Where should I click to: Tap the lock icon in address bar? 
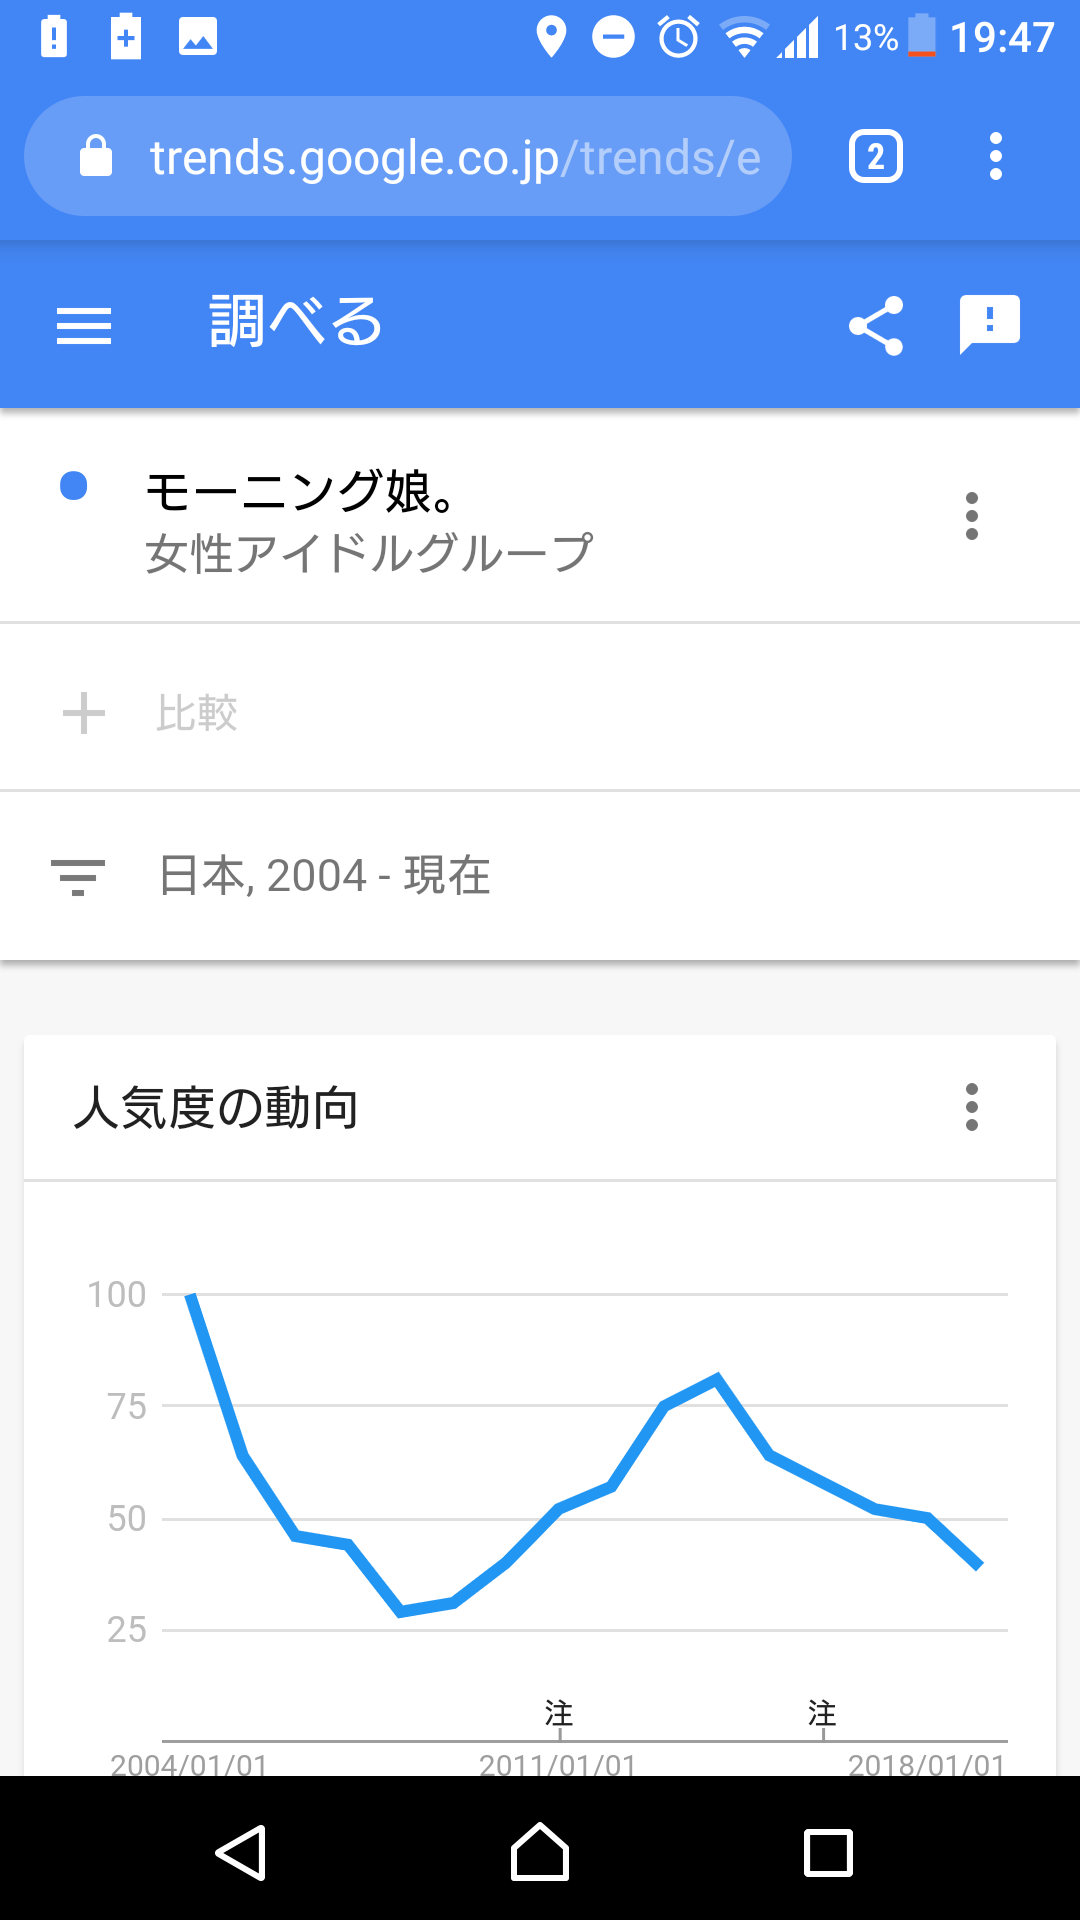96,157
